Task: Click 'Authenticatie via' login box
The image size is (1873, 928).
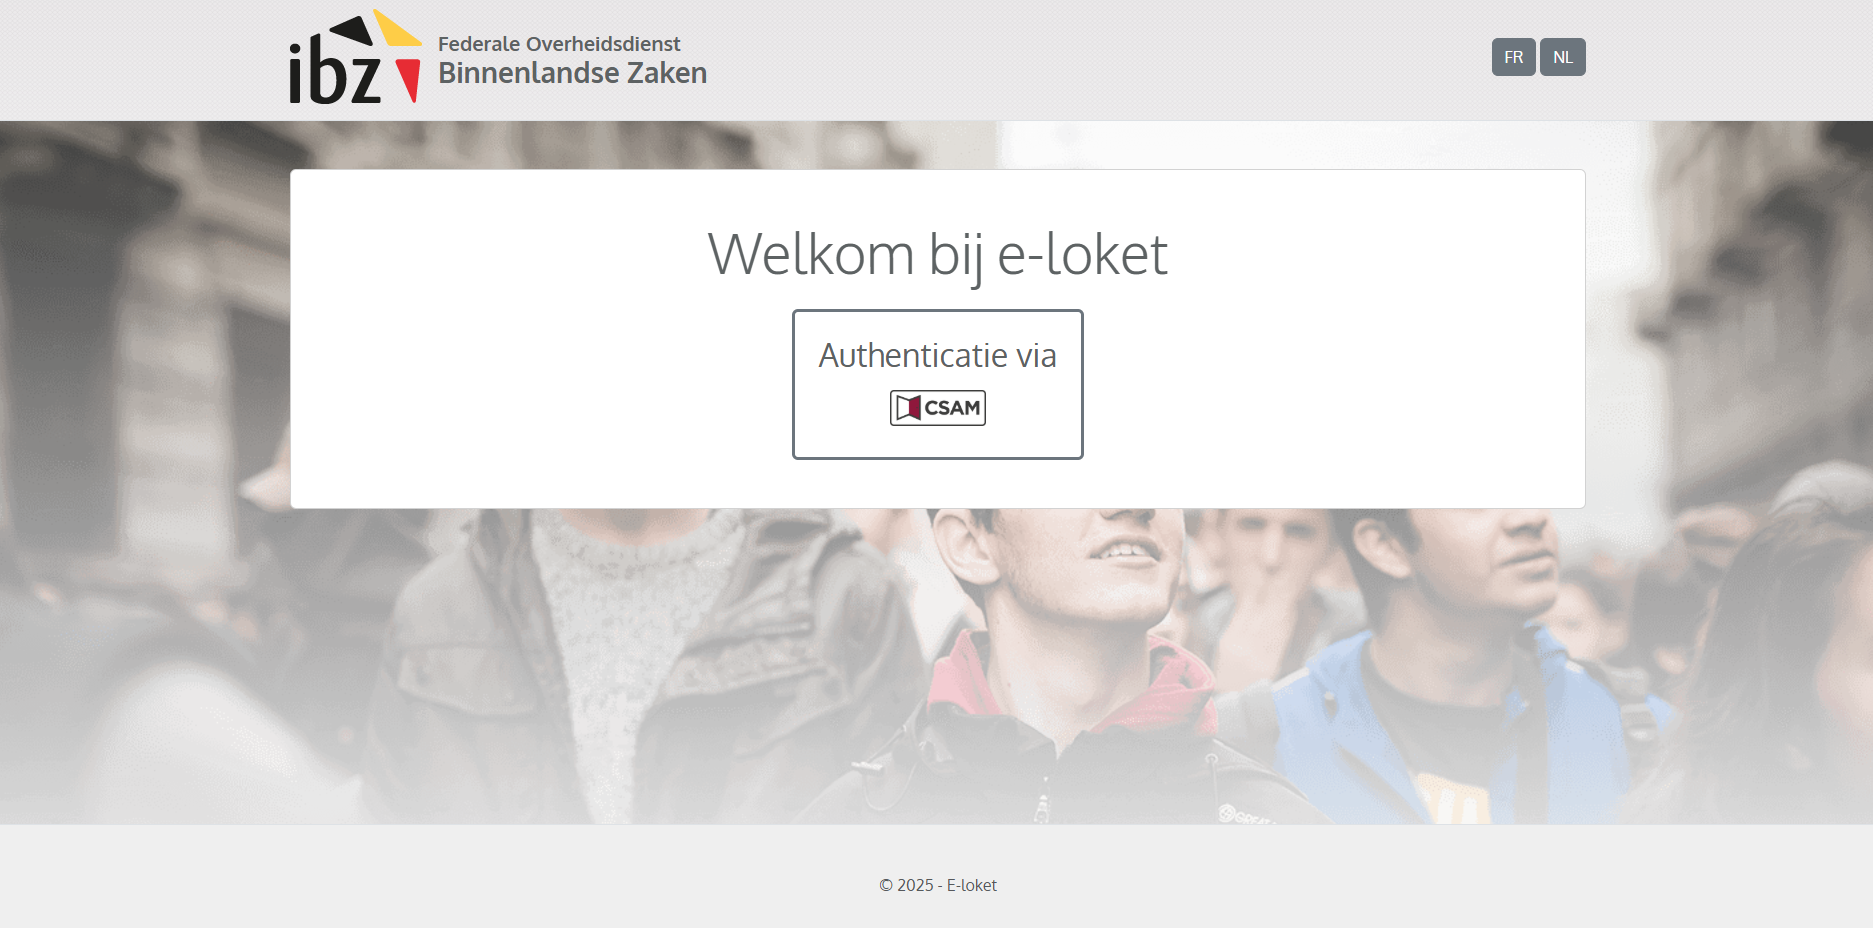Action: [x=938, y=384]
